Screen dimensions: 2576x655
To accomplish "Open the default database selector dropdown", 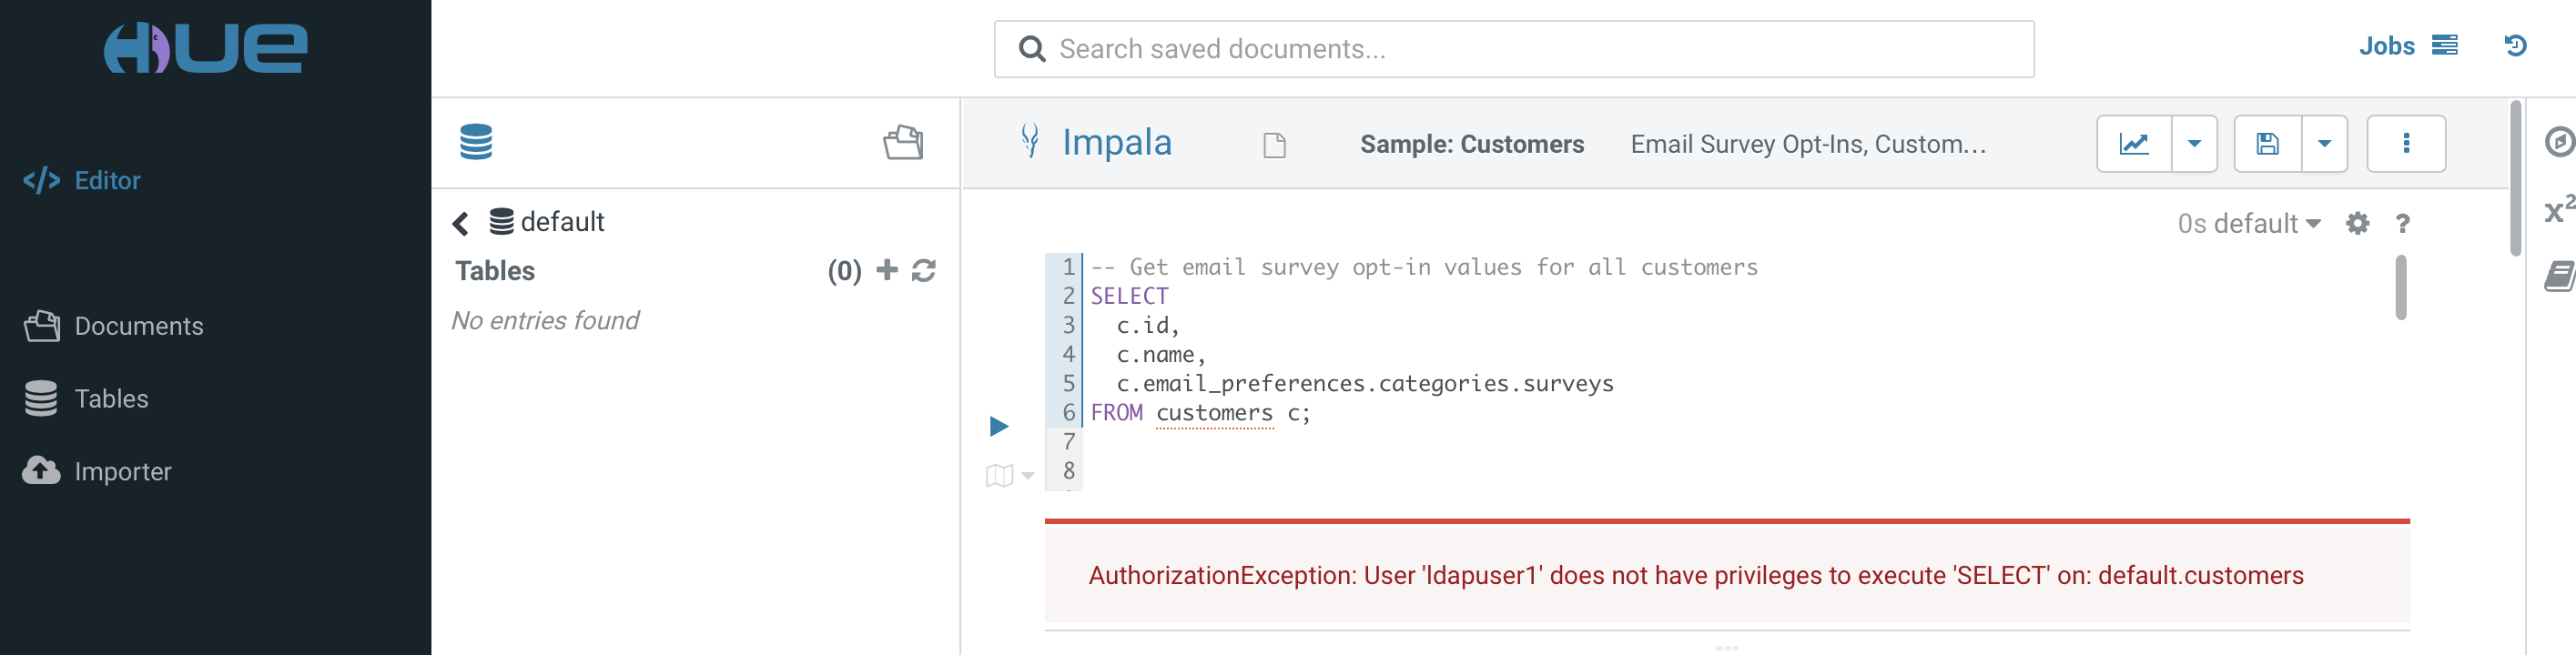I will coord(2249,224).
